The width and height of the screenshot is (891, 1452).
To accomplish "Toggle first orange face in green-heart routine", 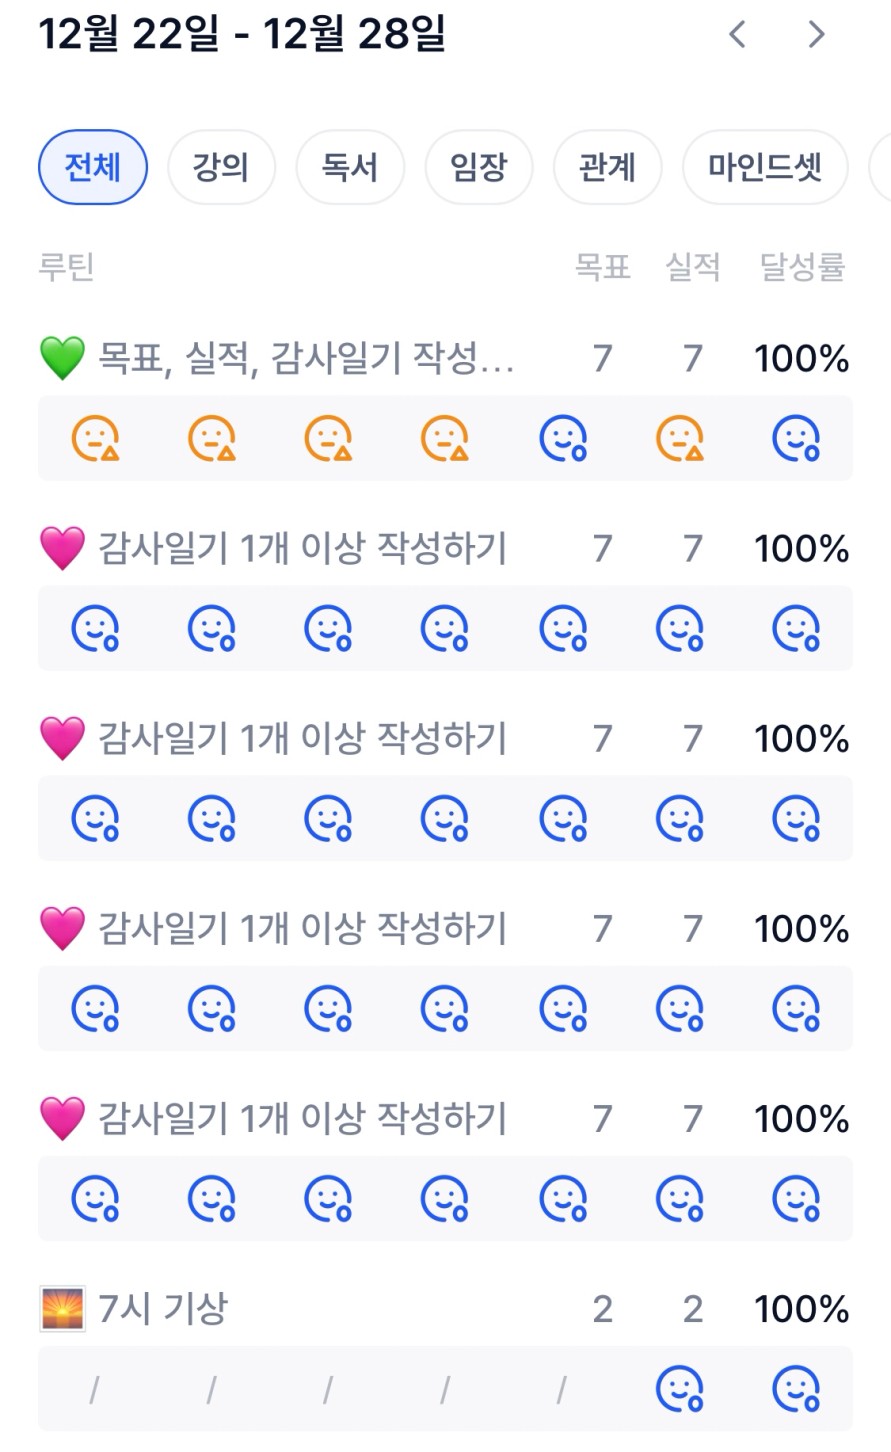I will point(96,438).
